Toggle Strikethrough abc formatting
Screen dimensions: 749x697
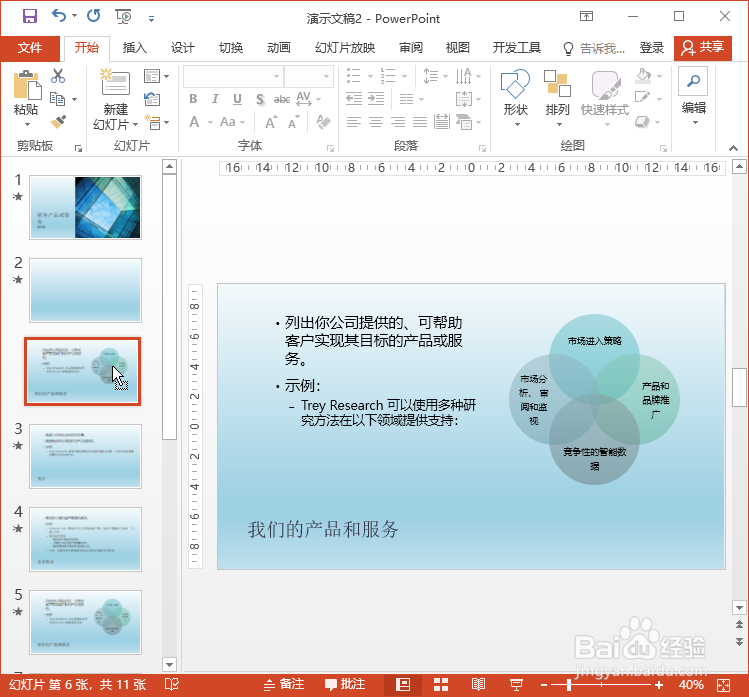[x=281, y=99]
